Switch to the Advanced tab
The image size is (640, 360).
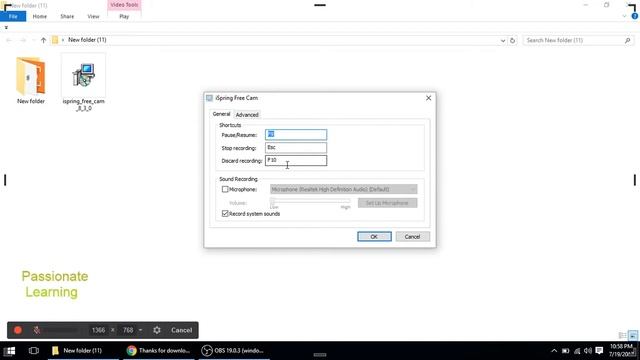(x=247, y=115)
